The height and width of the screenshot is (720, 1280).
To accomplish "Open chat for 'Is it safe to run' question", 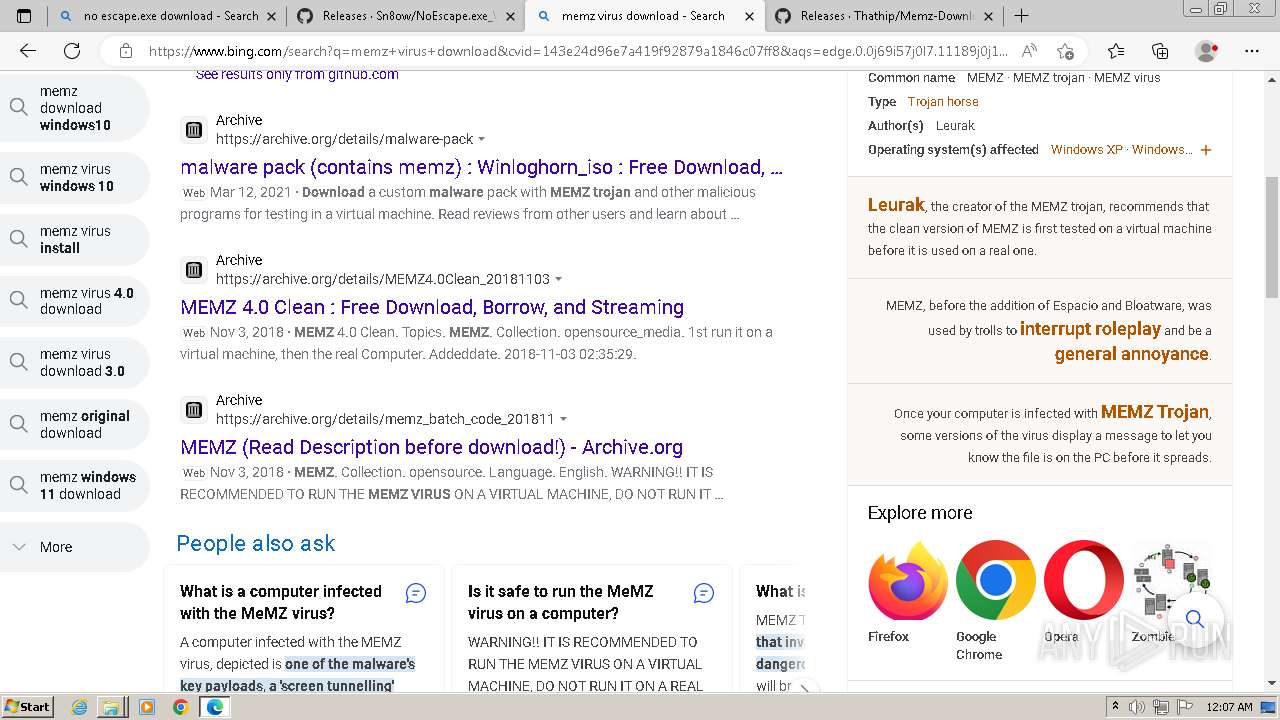I will (704, 593).
